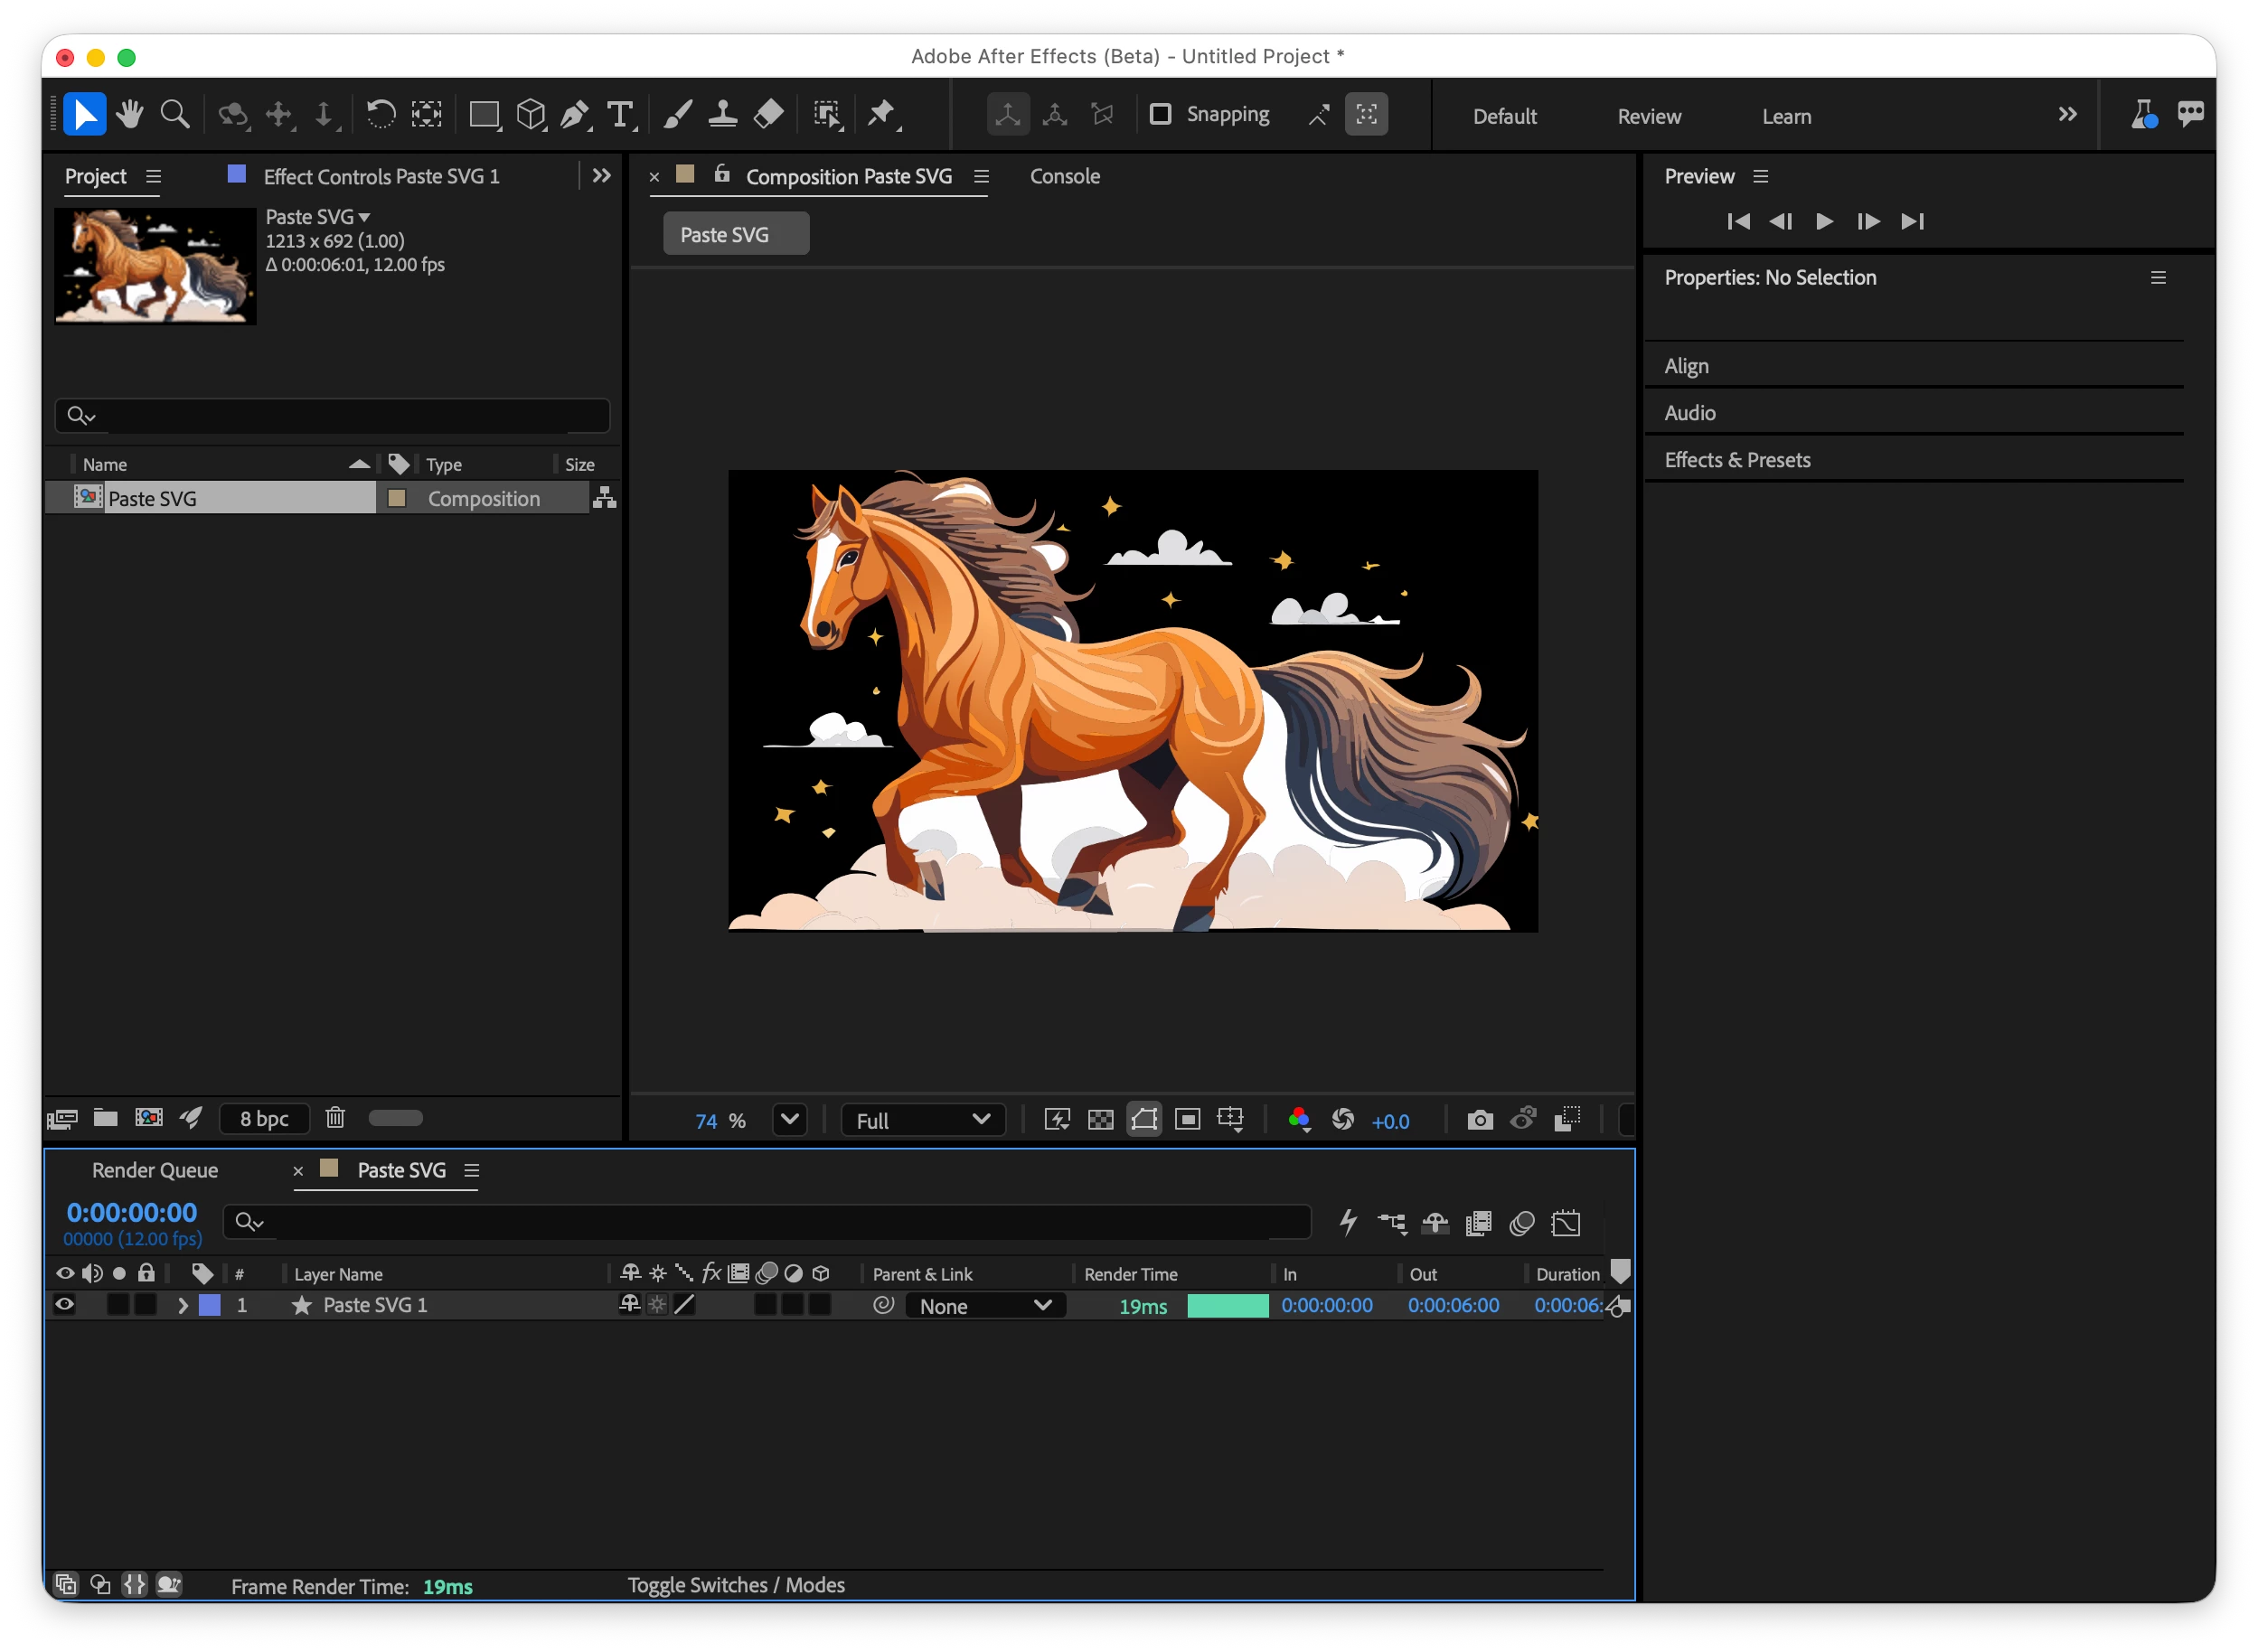Open the Console tab

1064,176
